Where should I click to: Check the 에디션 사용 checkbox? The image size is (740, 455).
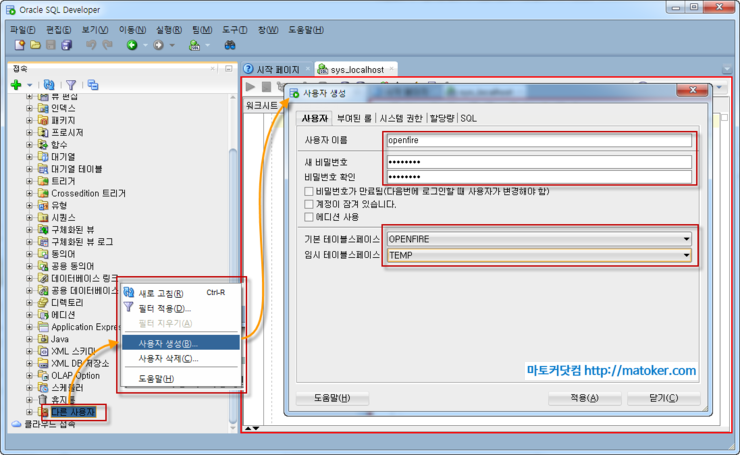click(309, 217)
